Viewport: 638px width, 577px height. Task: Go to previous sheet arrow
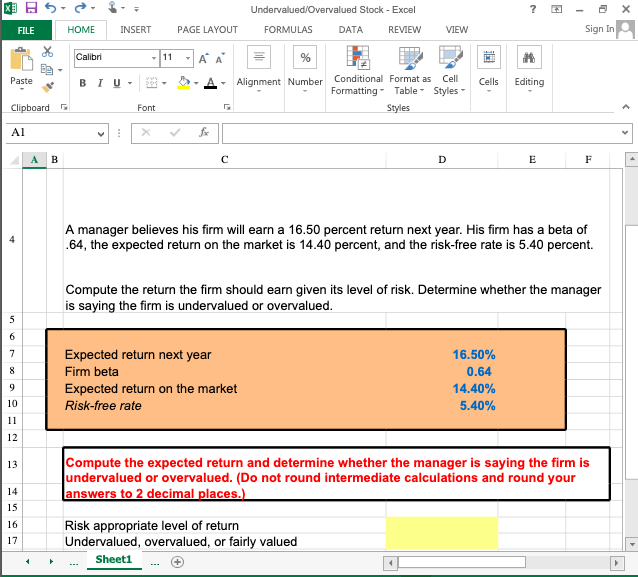[x=28, y=562]
